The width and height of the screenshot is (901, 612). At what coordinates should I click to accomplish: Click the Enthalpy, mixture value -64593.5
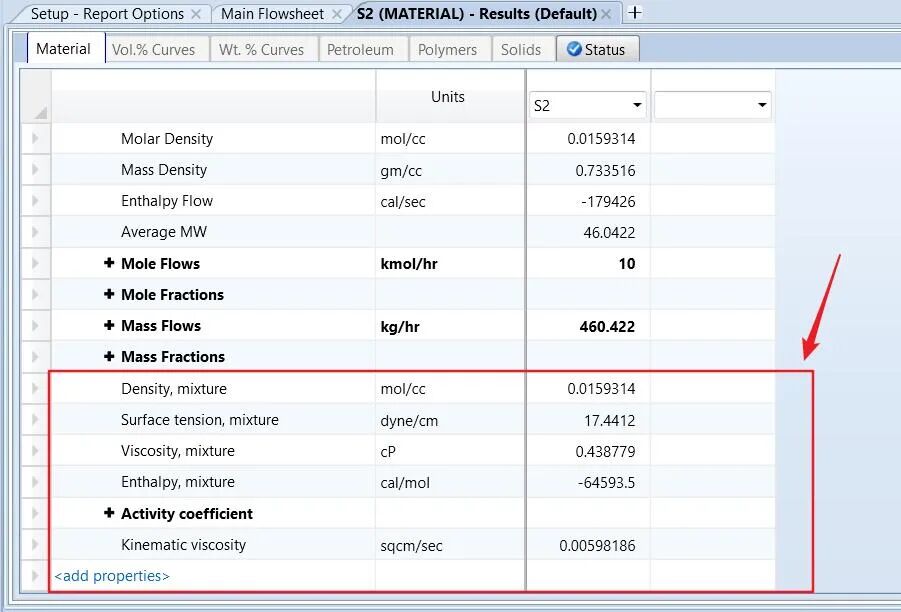click(x=606, y=482)
